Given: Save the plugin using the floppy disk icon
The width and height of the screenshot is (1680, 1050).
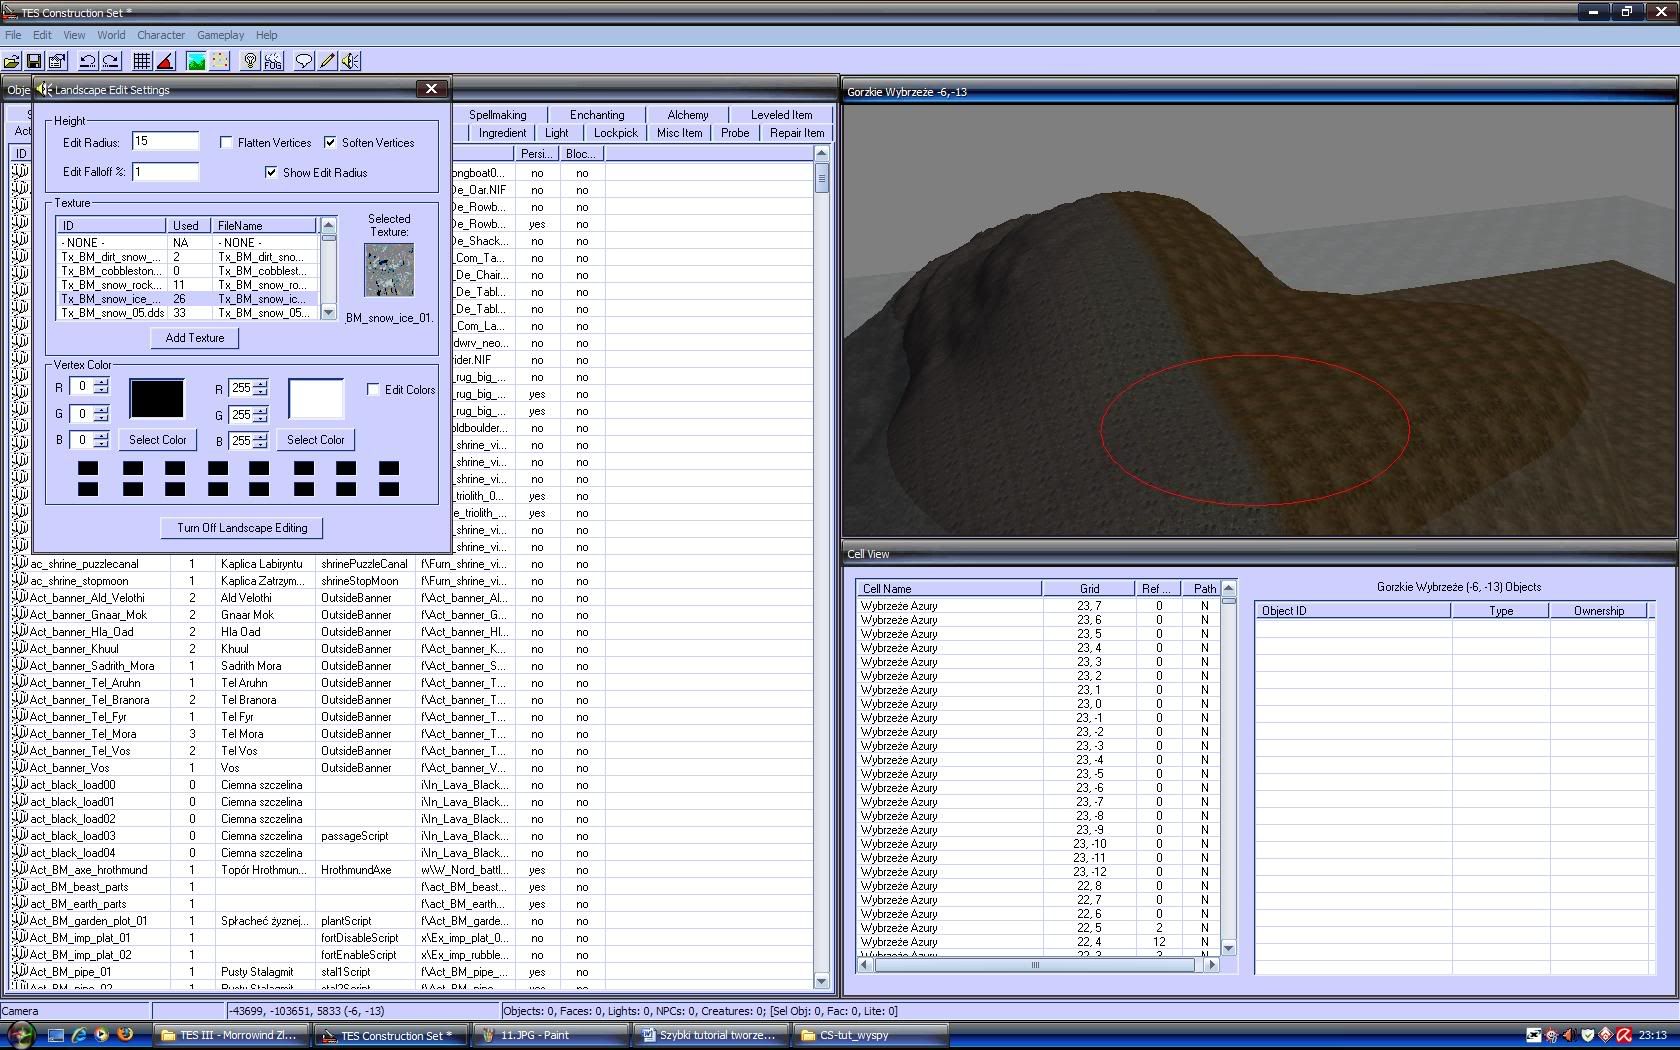Looking at the screenshot, I should point(34,61).
